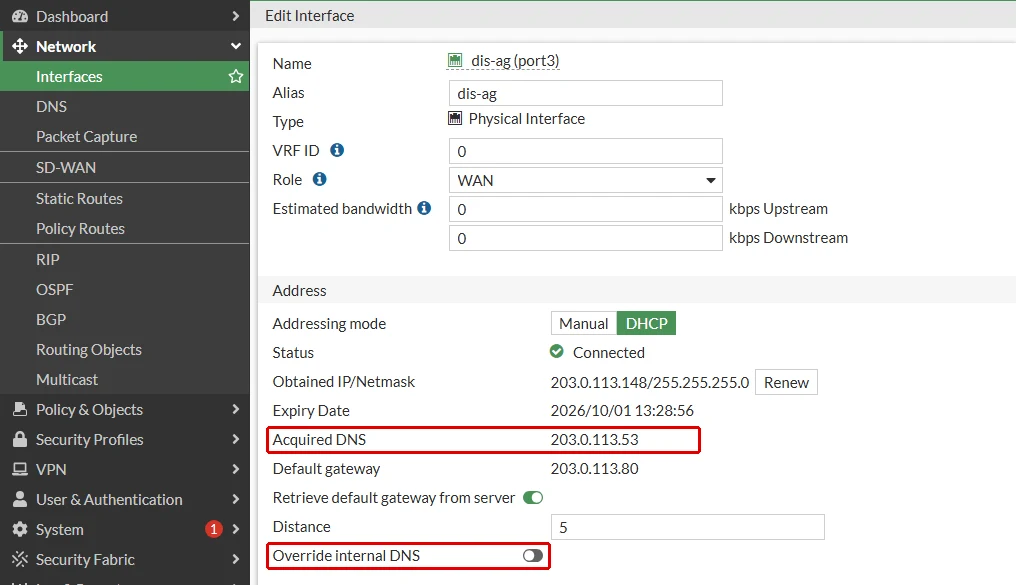The width and height of the screenshot is (1016, 585).
Task: Expand the Dashboard menu chevron
Action: click(x=236, y=16)
